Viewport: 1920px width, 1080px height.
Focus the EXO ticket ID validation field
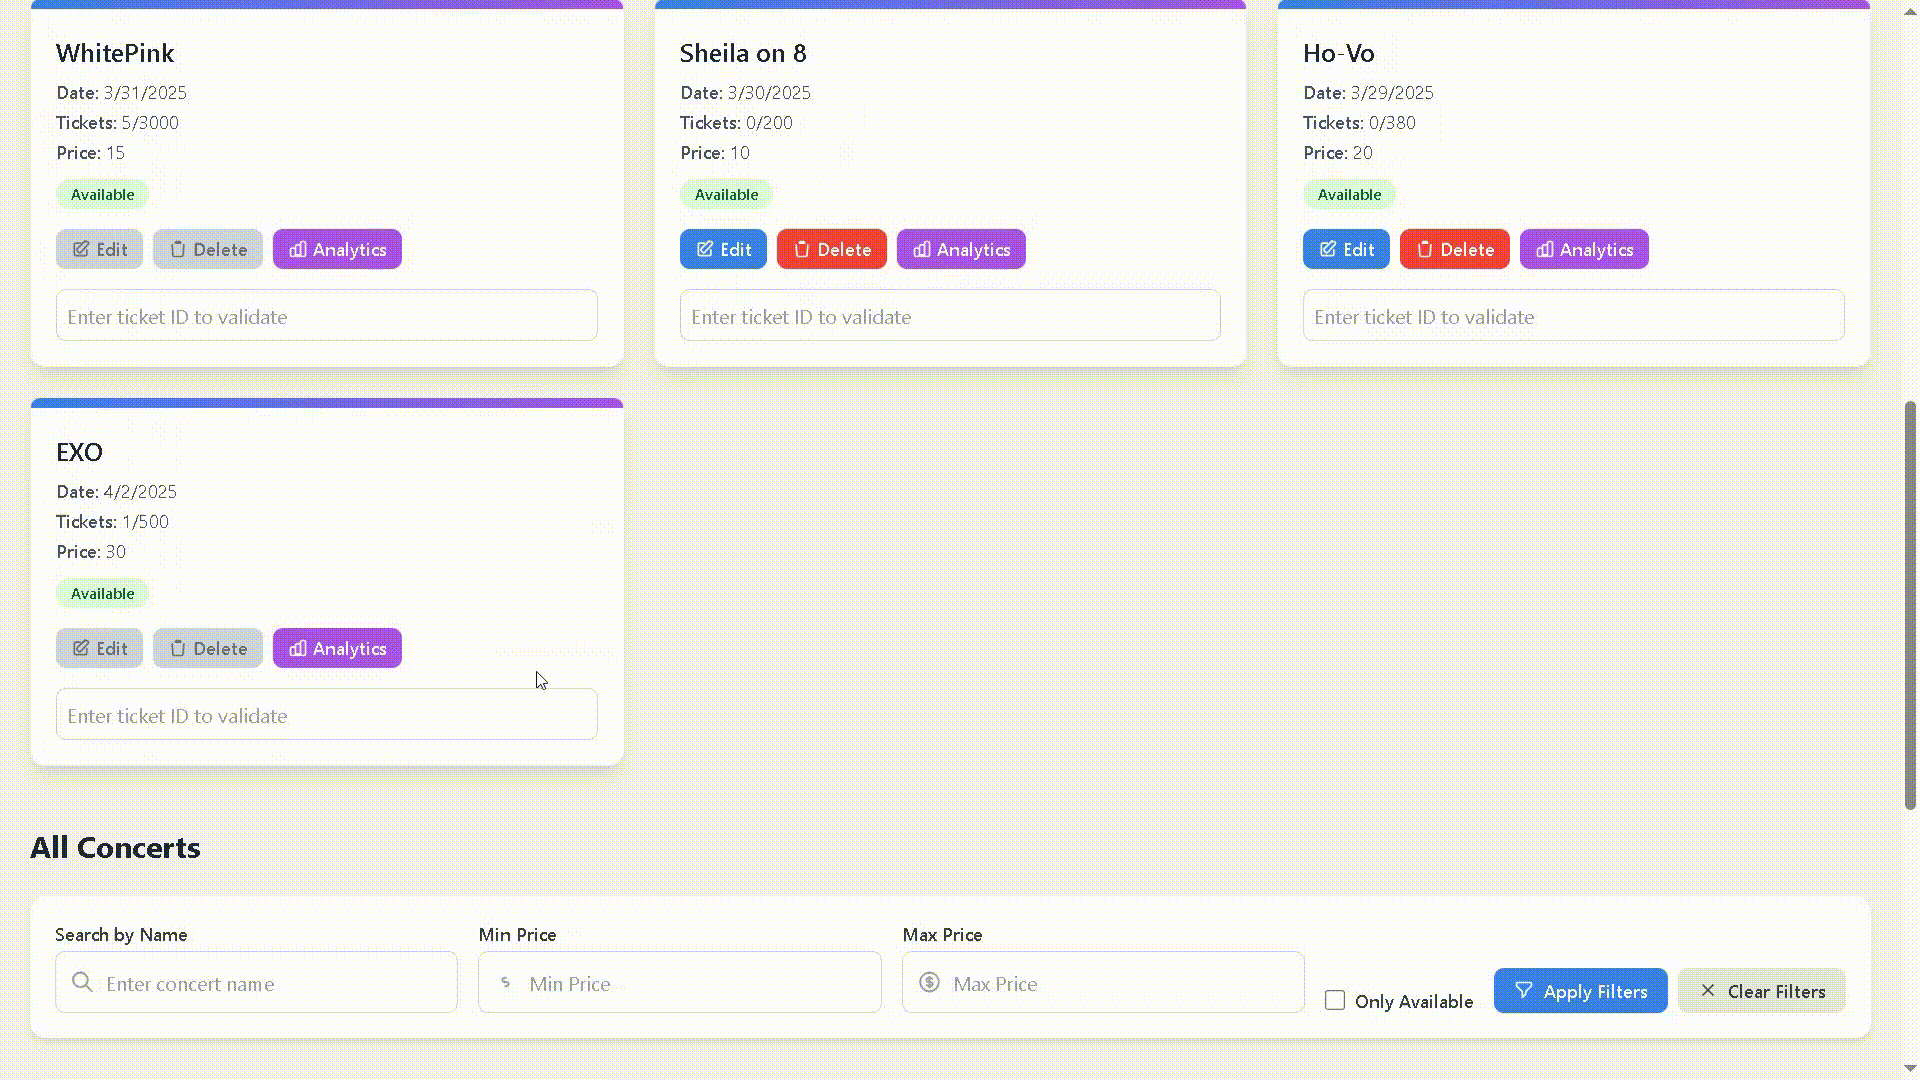pyautogui.click(x=327, y=716)
